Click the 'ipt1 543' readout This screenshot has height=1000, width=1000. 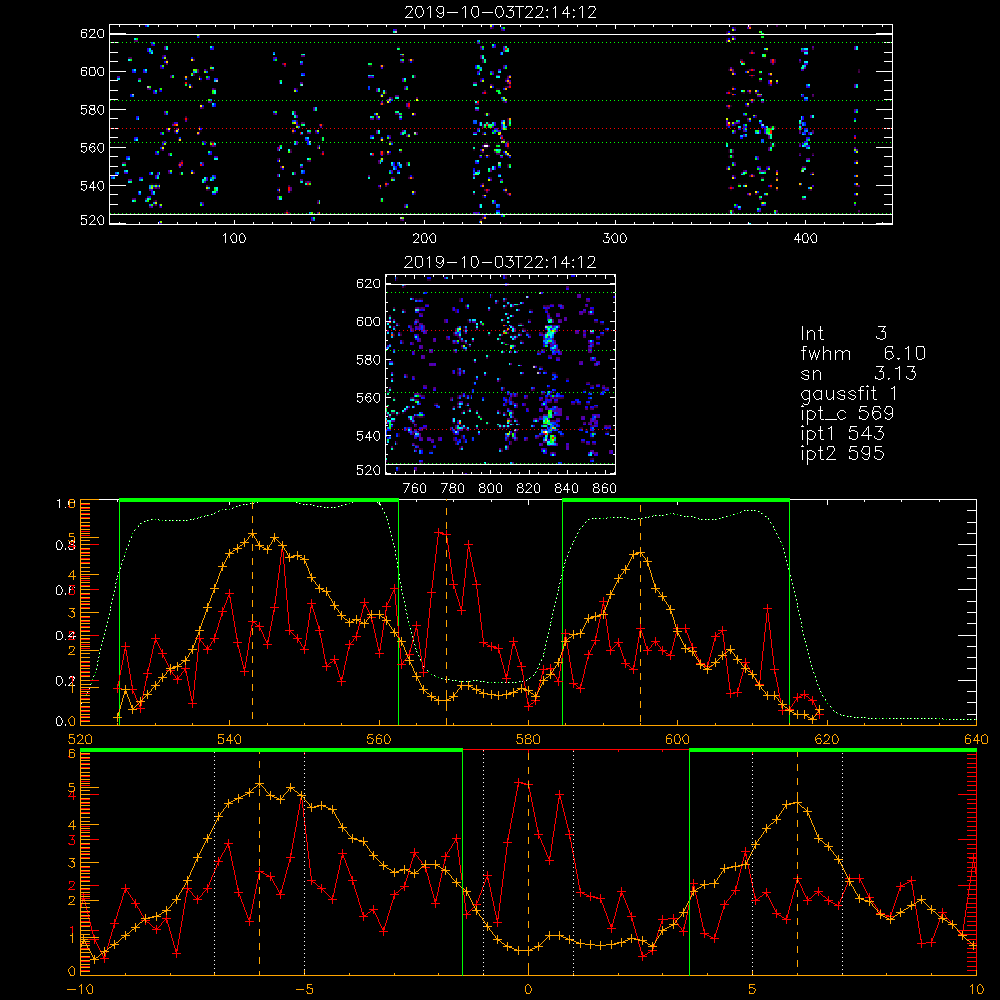tap(842, 433)
